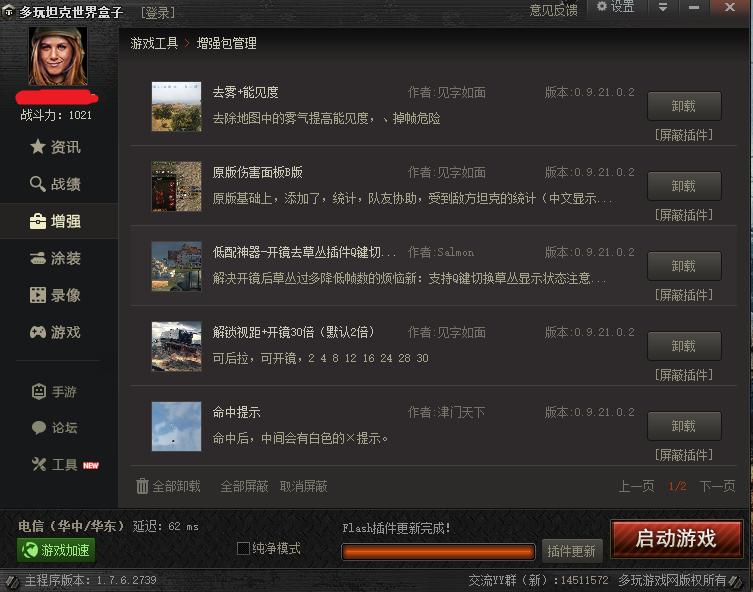Click the 解锁视距+开镜30倍（默认2倍） title
The width and height of the screenshot is (753, 592).
tap(293, 332)
